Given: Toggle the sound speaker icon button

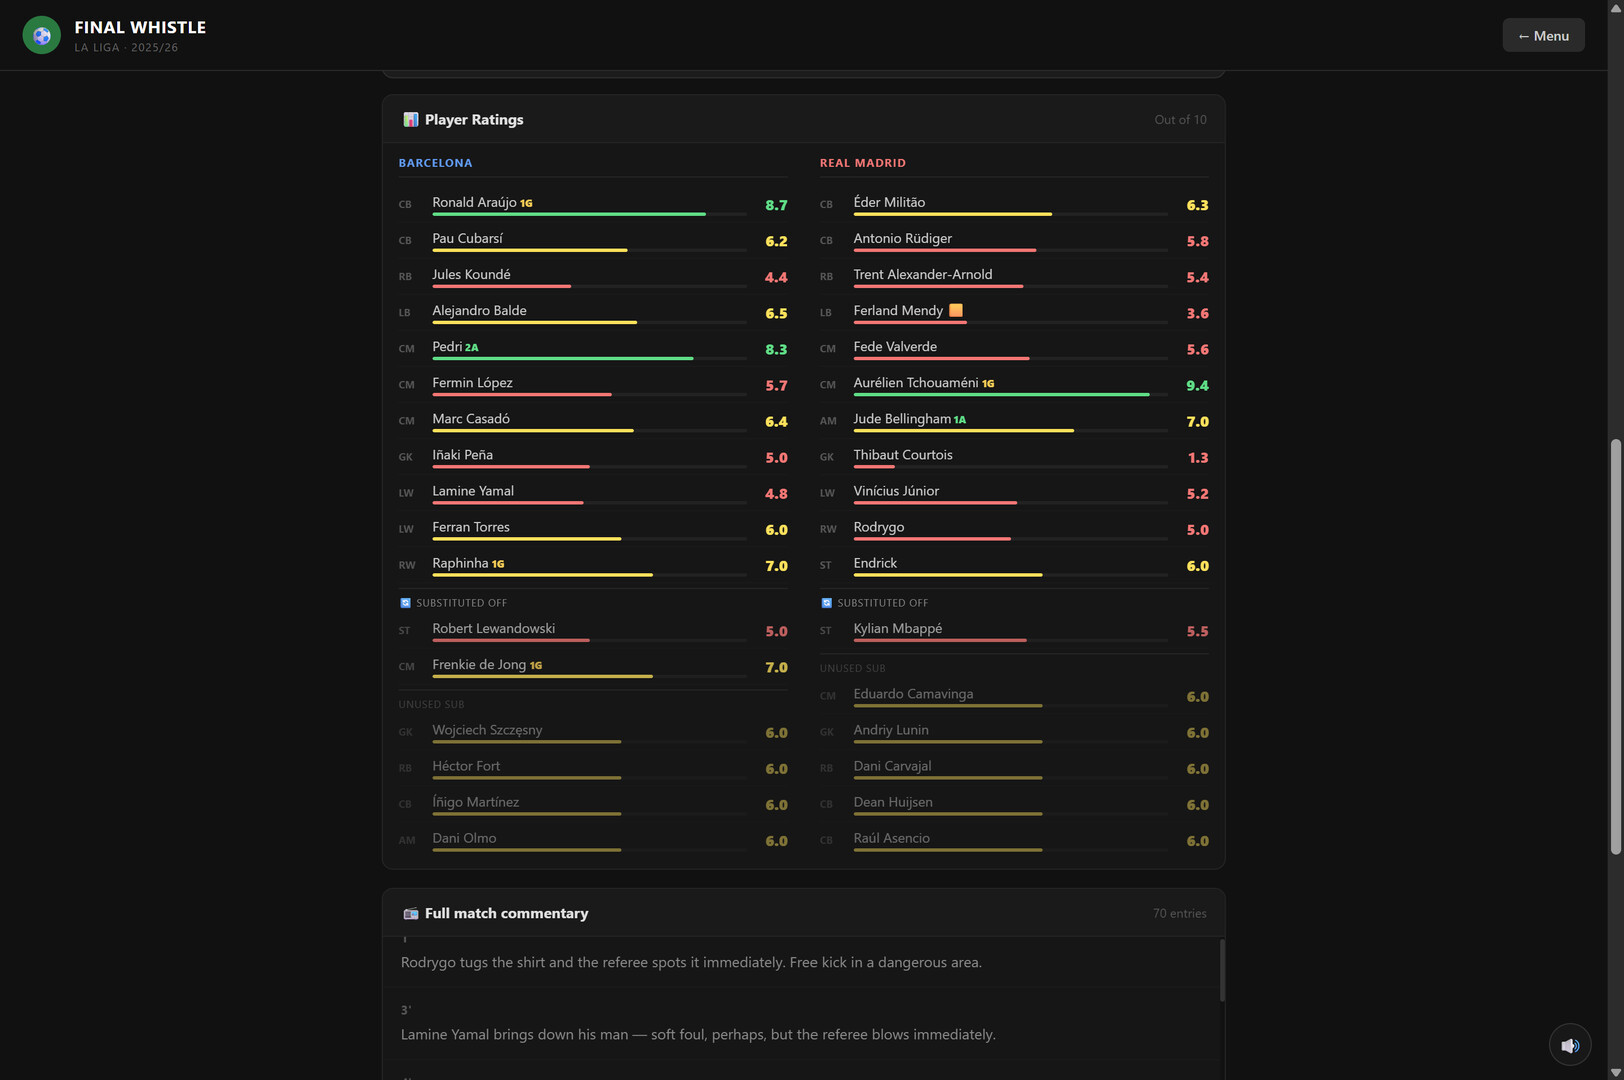Looking at the screenshot, I should pos(1570,1045).
